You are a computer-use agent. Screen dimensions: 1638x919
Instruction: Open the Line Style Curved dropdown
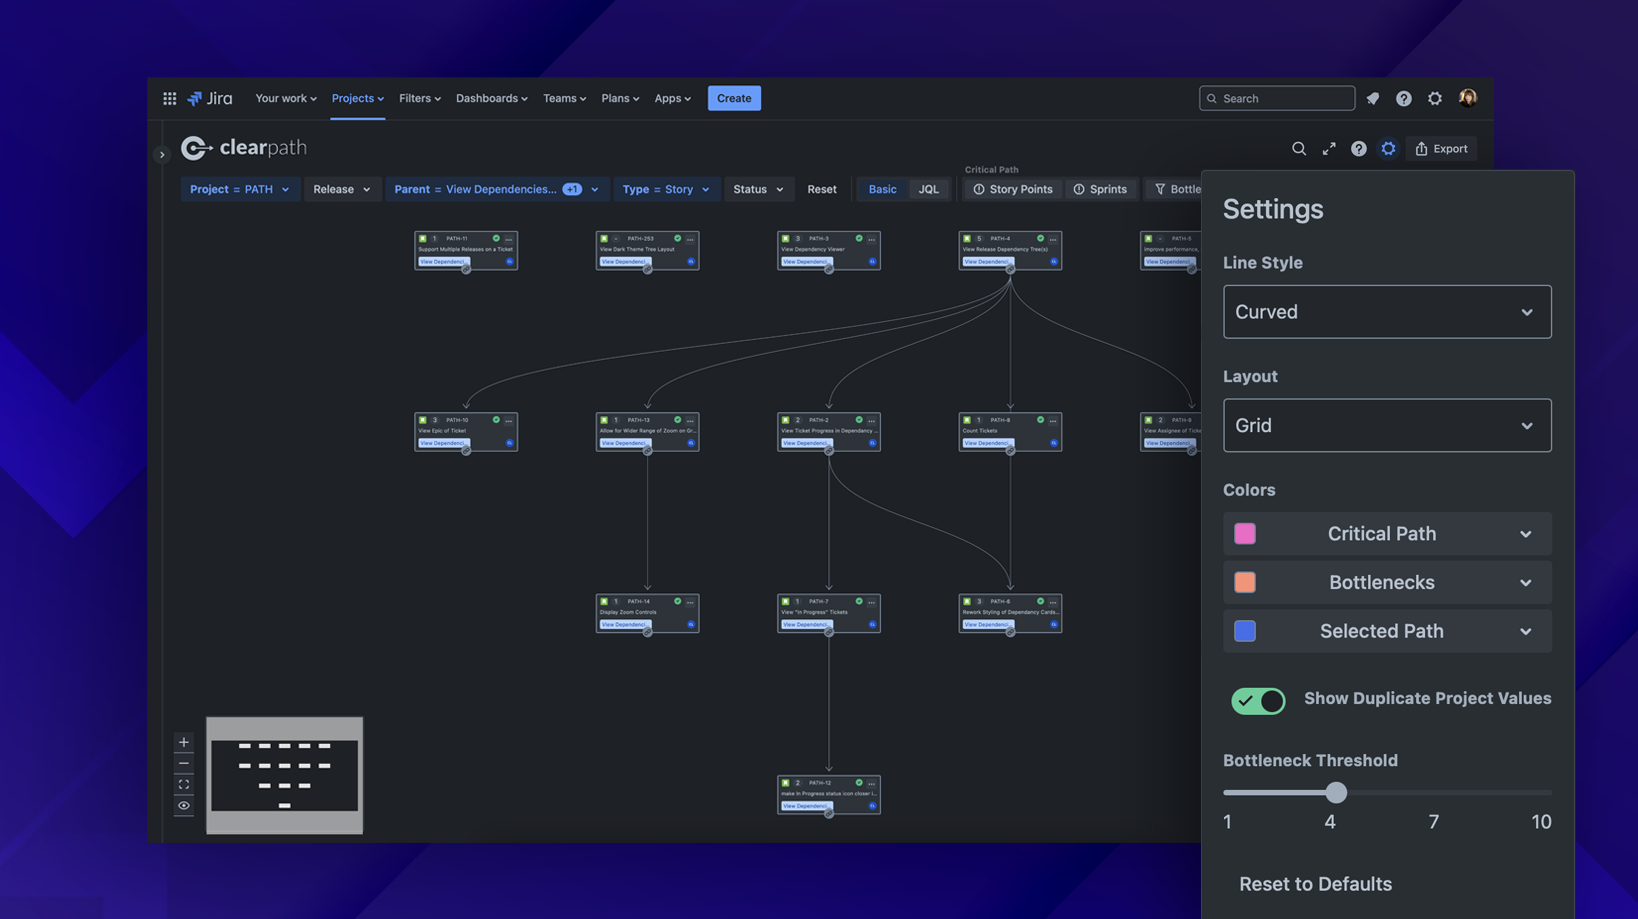(x=1386, y=312)
